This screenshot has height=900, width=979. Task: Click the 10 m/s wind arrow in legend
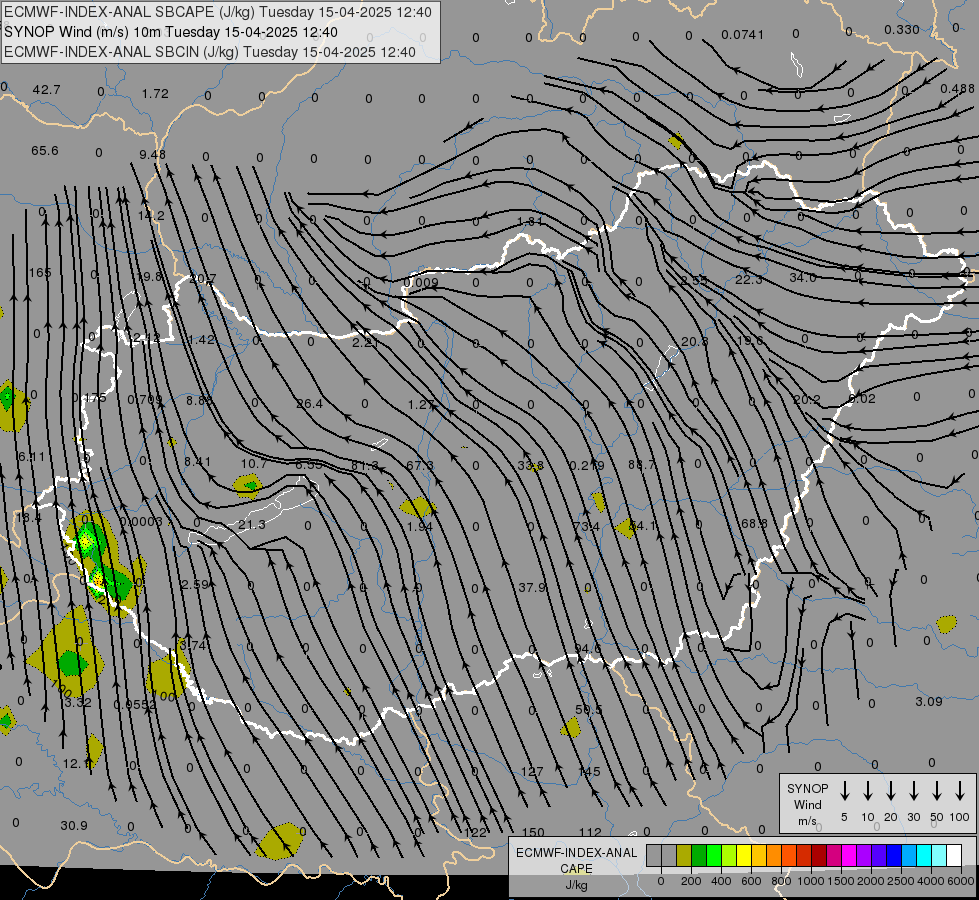click(868, 791)
